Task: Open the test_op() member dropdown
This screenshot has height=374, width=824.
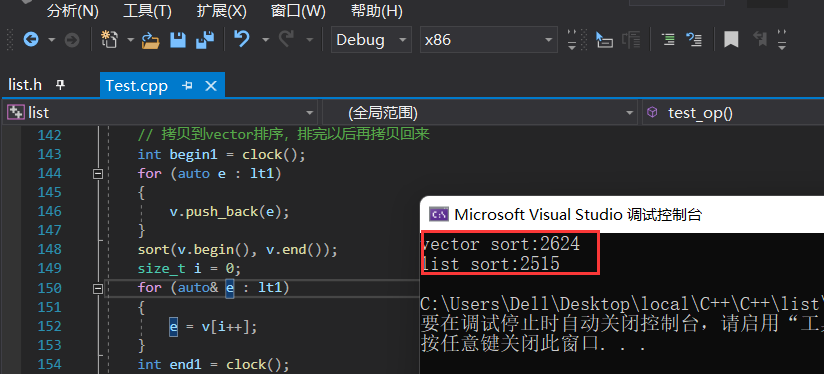Action: 733,112
